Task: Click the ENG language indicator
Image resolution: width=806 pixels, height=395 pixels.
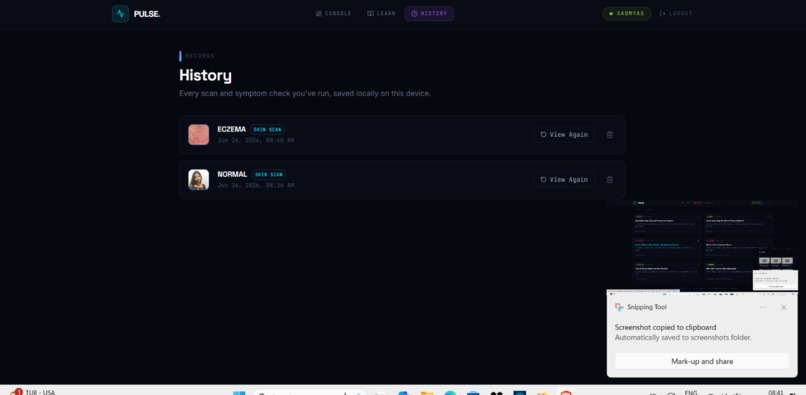Action: 691,392
